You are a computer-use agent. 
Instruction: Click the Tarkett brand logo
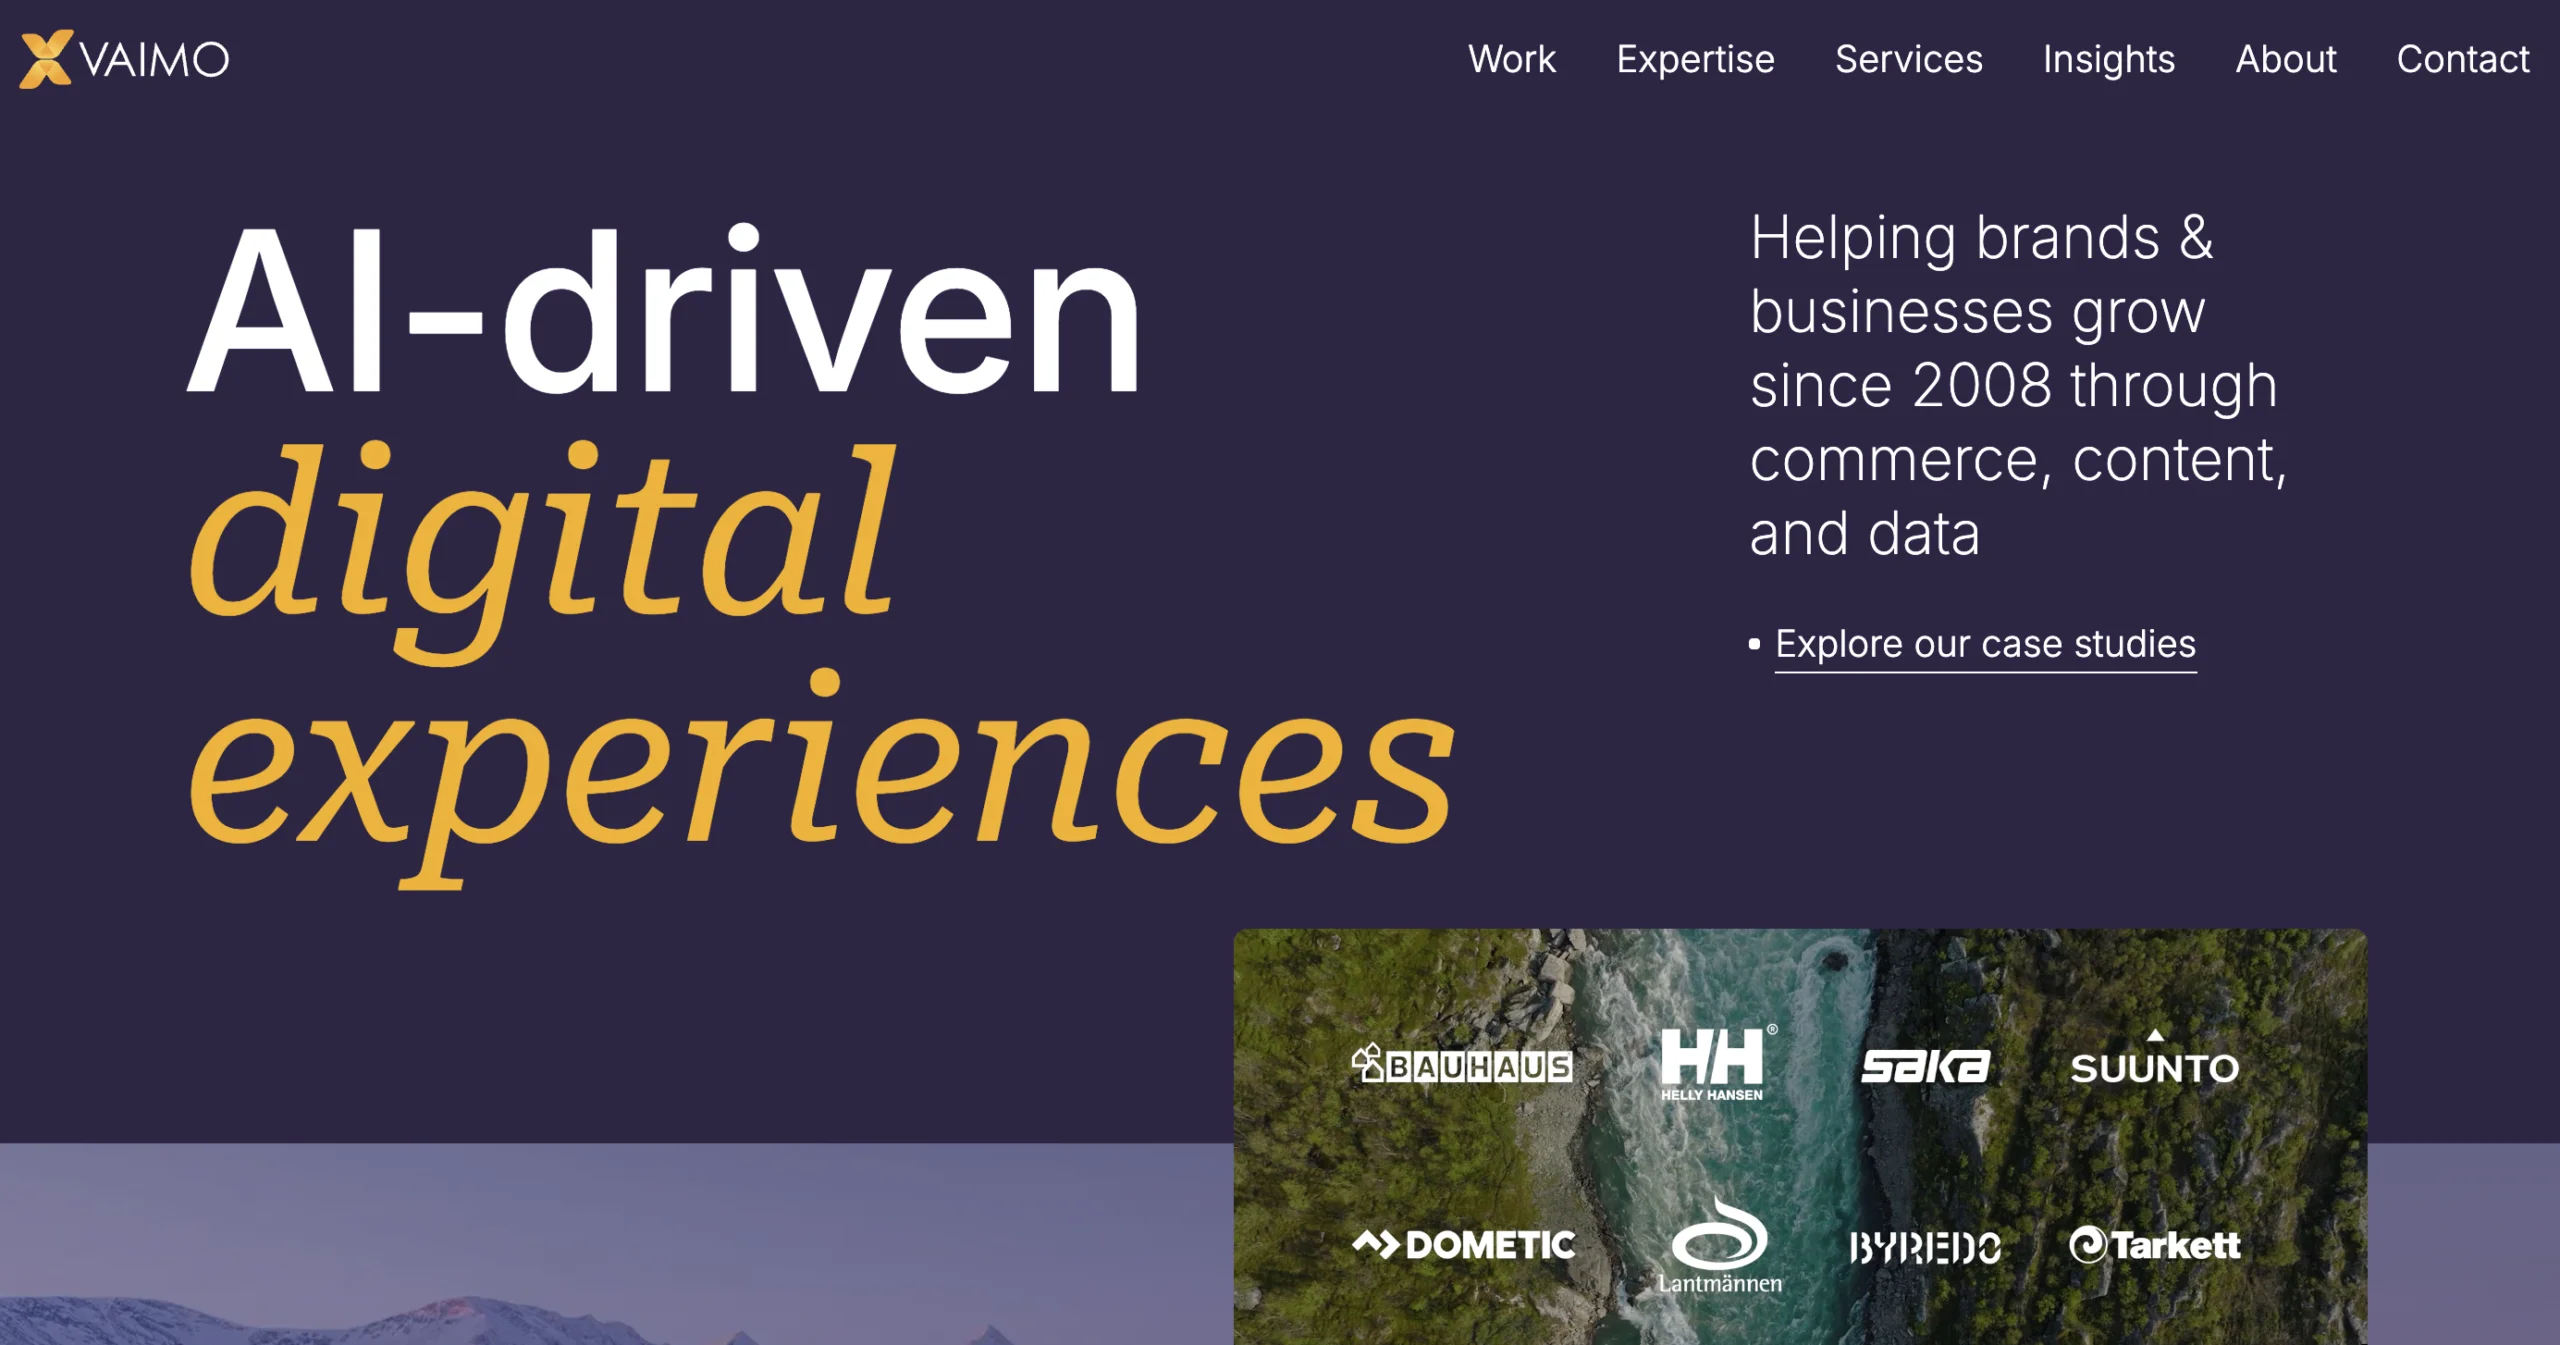click(2155, 1245)
